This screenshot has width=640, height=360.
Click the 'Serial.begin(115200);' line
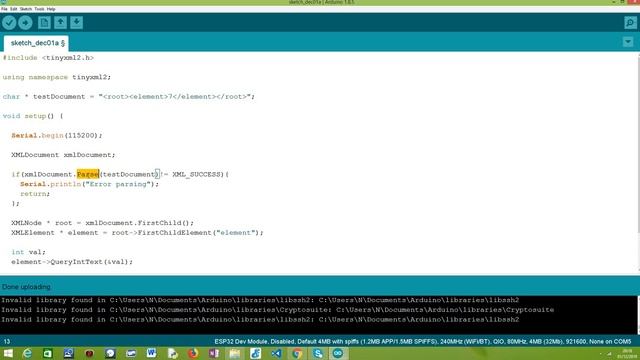point(57,136)
